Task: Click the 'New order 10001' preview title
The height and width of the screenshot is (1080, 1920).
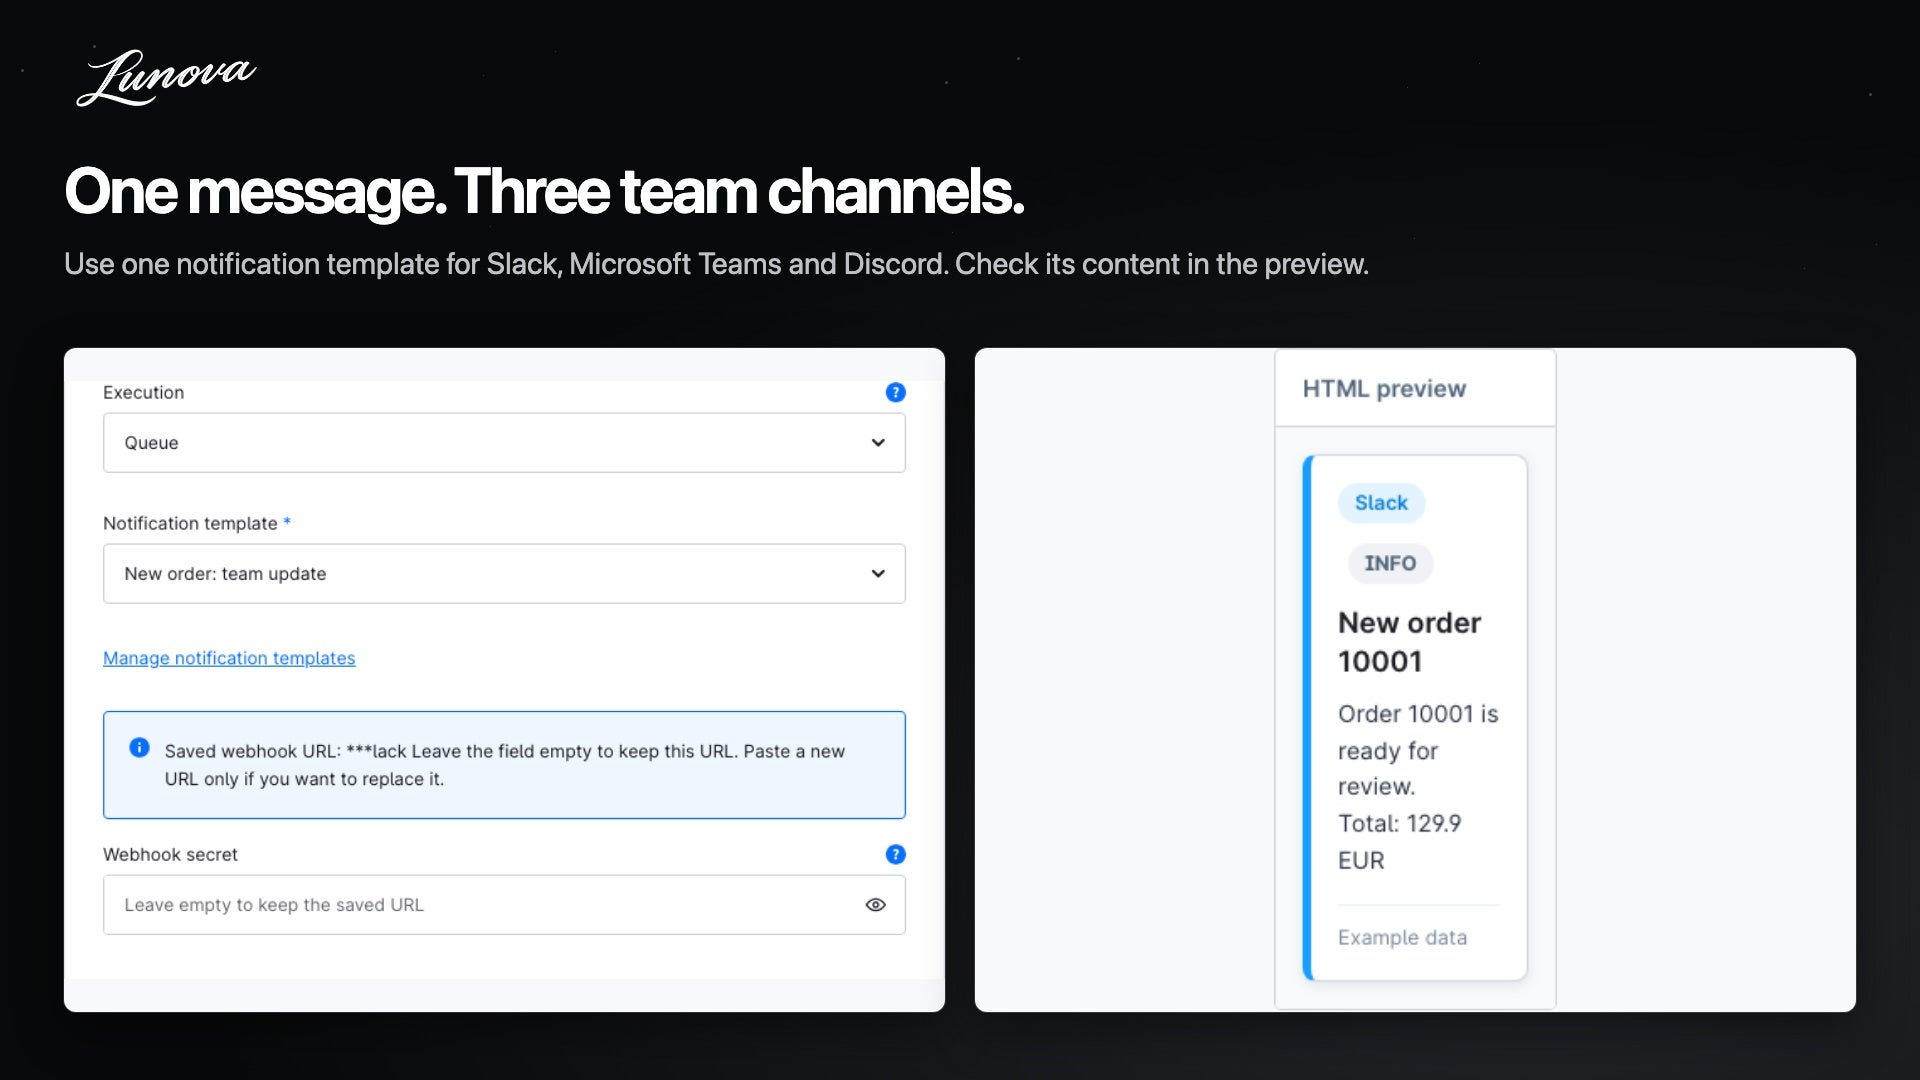Action: (x=1410, y=642)
